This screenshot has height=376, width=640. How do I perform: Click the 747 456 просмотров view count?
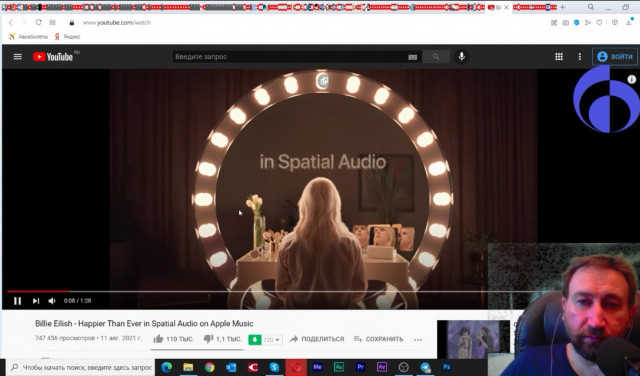pyautogui.click(x=64, y=338)
